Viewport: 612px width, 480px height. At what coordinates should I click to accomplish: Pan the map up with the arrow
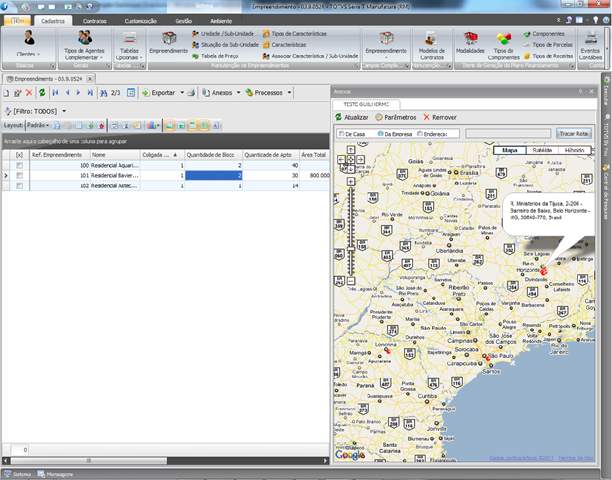click(x=350, y=149)
